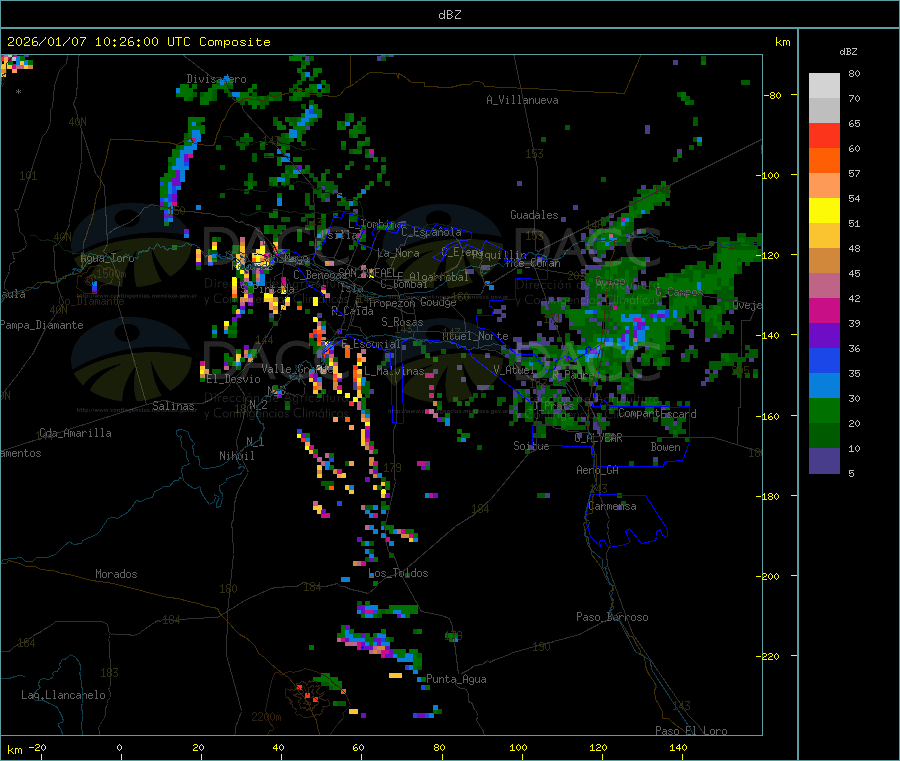Viewport: 900px width, 761px height.
Task: Click the -200 km vertical axis tick
Action: pyautogui.click(x=770, y=576)
